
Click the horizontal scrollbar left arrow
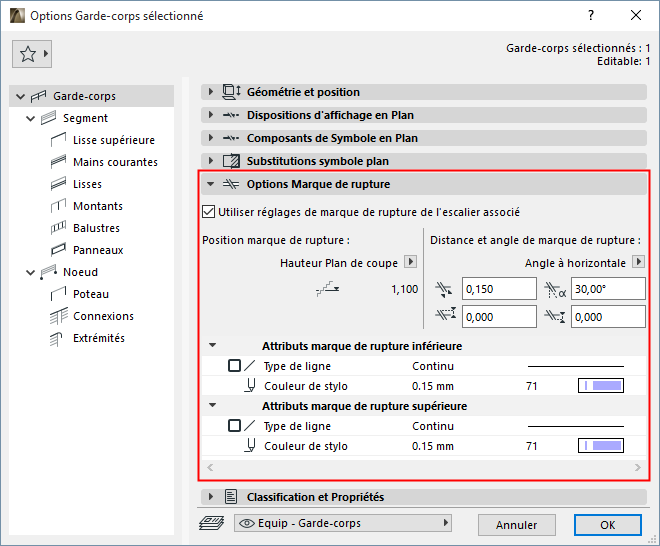pyautogui.click(x=210, y=467)
